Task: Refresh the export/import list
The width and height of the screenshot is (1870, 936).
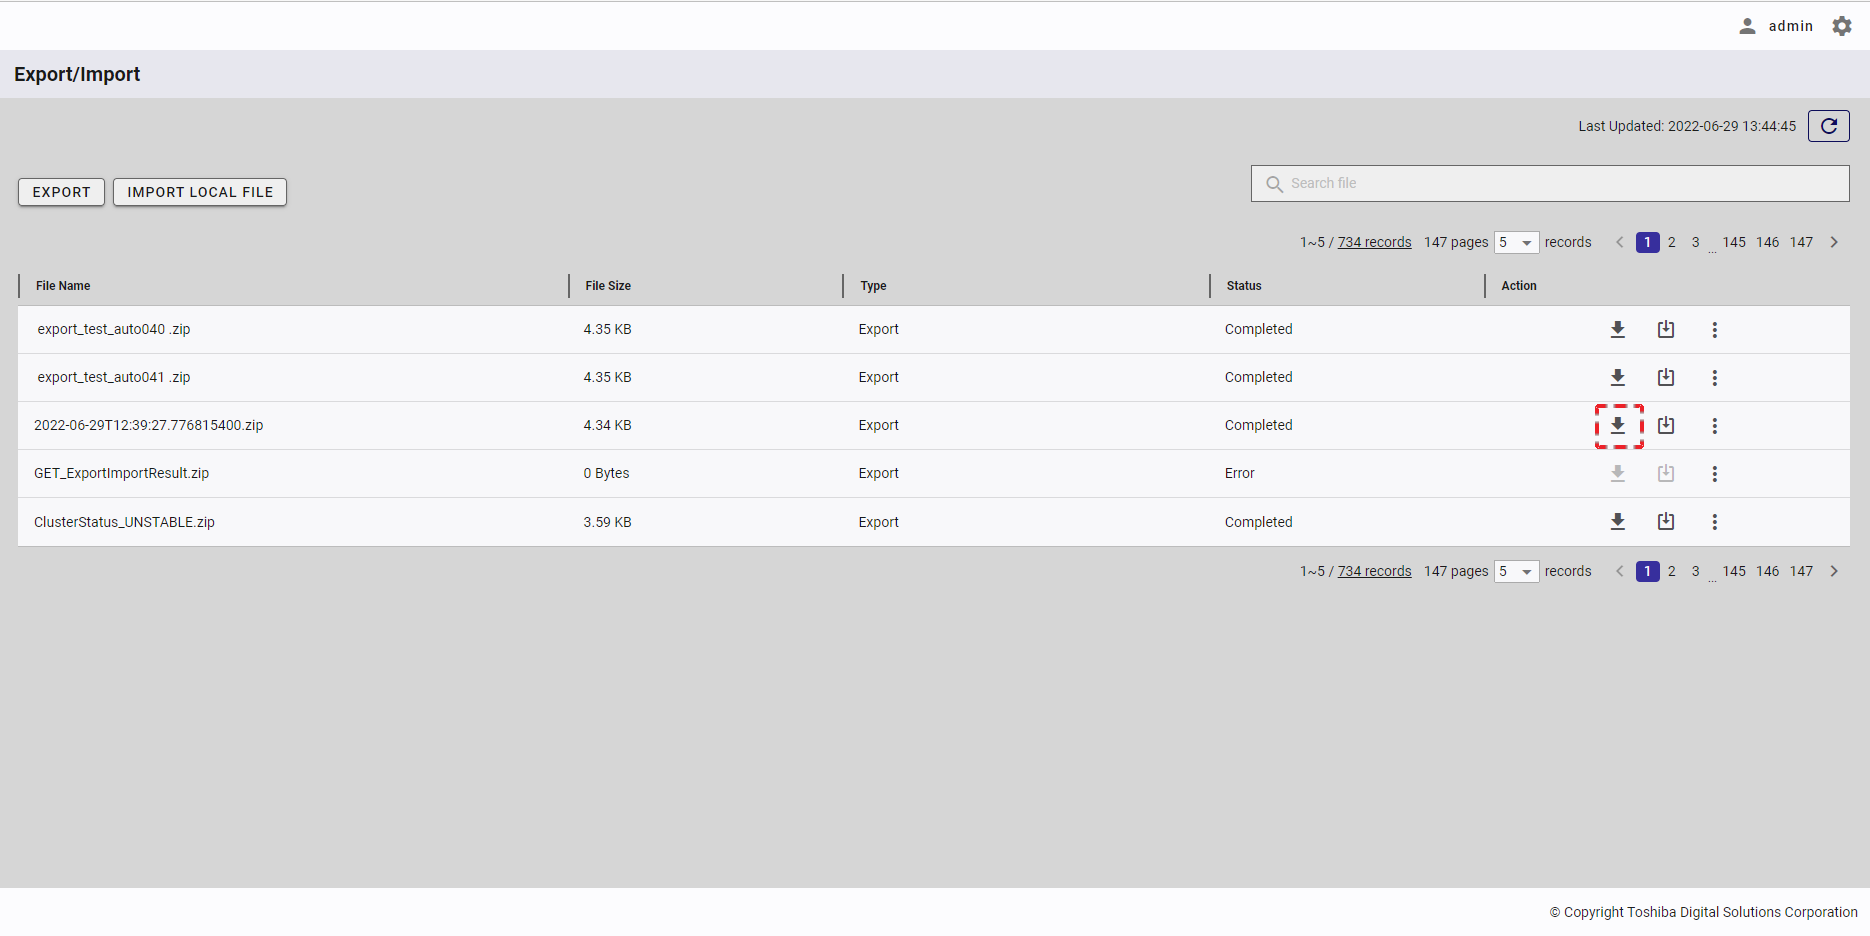Action: [x=1828, y=126]
